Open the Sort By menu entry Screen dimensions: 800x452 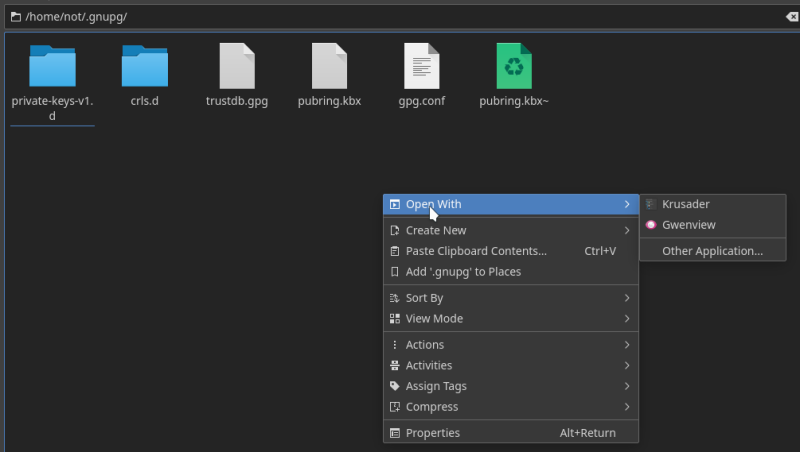pos(511,298)
